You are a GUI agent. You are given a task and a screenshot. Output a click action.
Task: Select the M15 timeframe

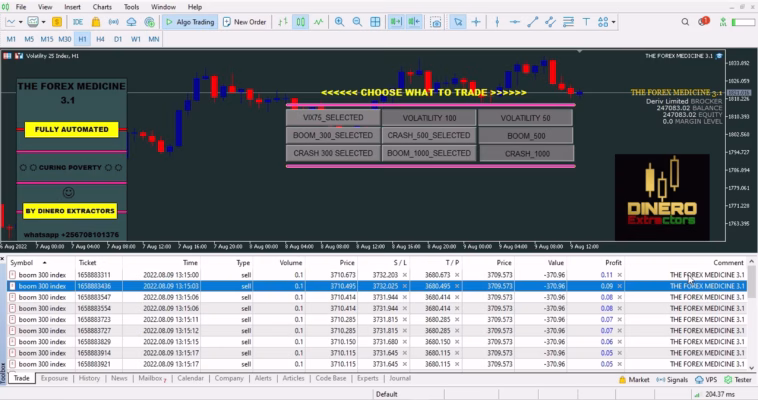47,39
